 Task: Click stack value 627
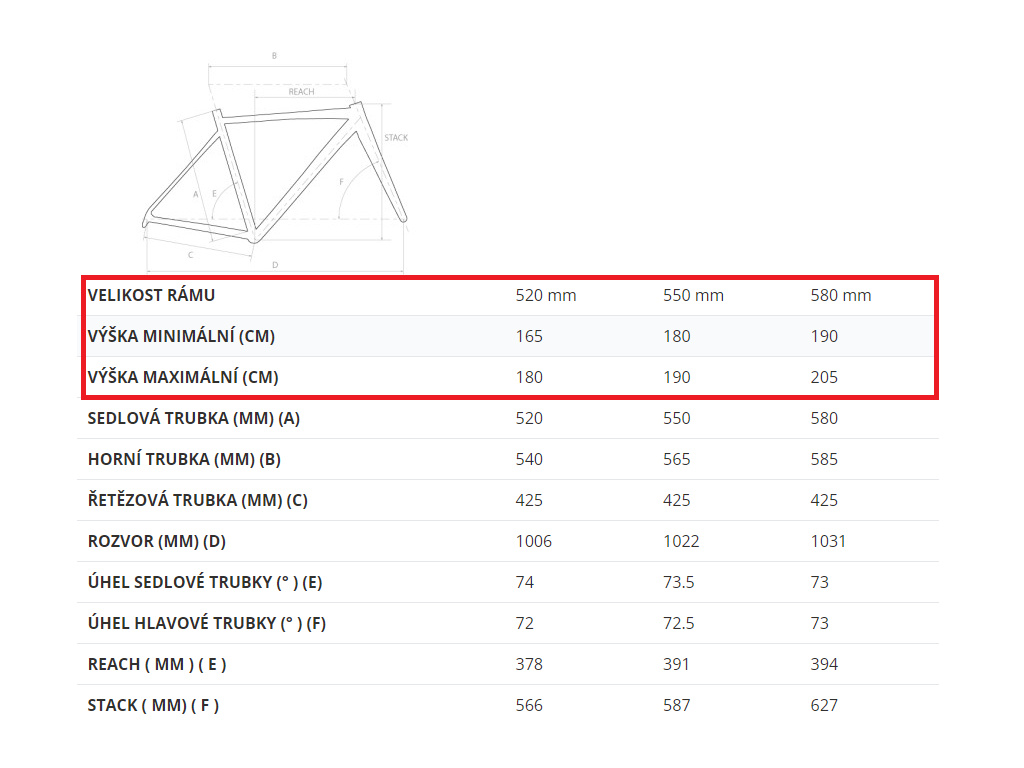824,706
